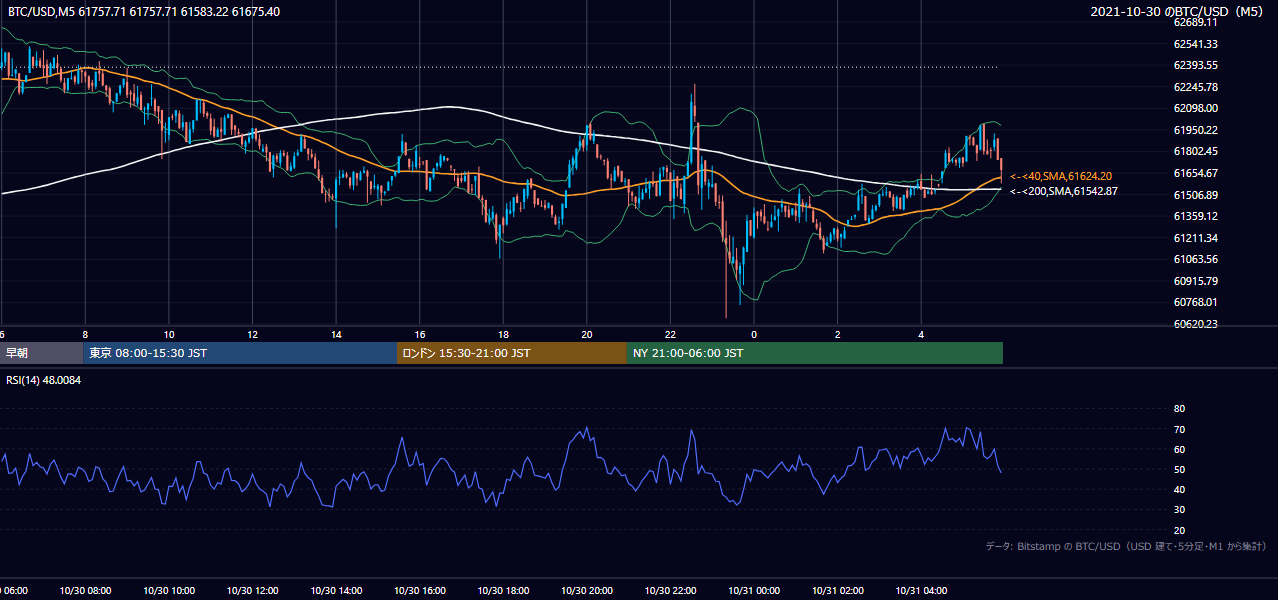Click bottom date label 10/31 02:00
Image resolution: width=1278 pixels, height=600 pixels.
838,591
